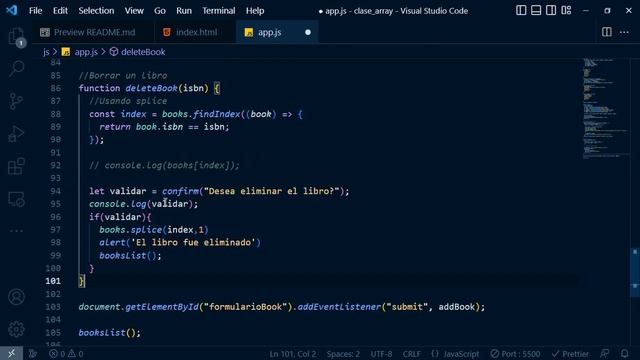Click unsaved dot on app.js tab
640x360 pixels.
[308, 32]
